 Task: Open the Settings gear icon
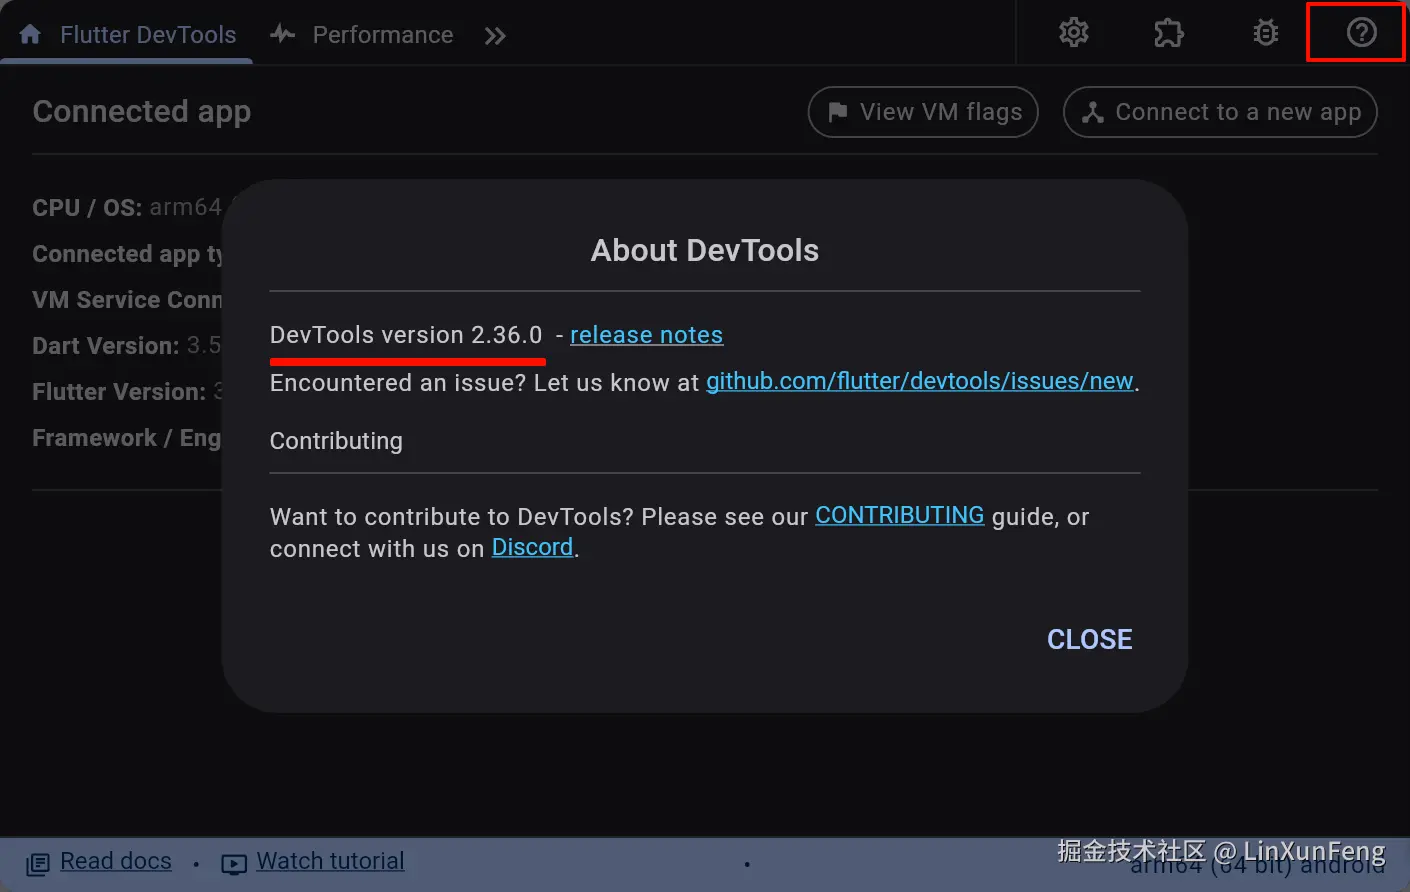pos(1074,33)
